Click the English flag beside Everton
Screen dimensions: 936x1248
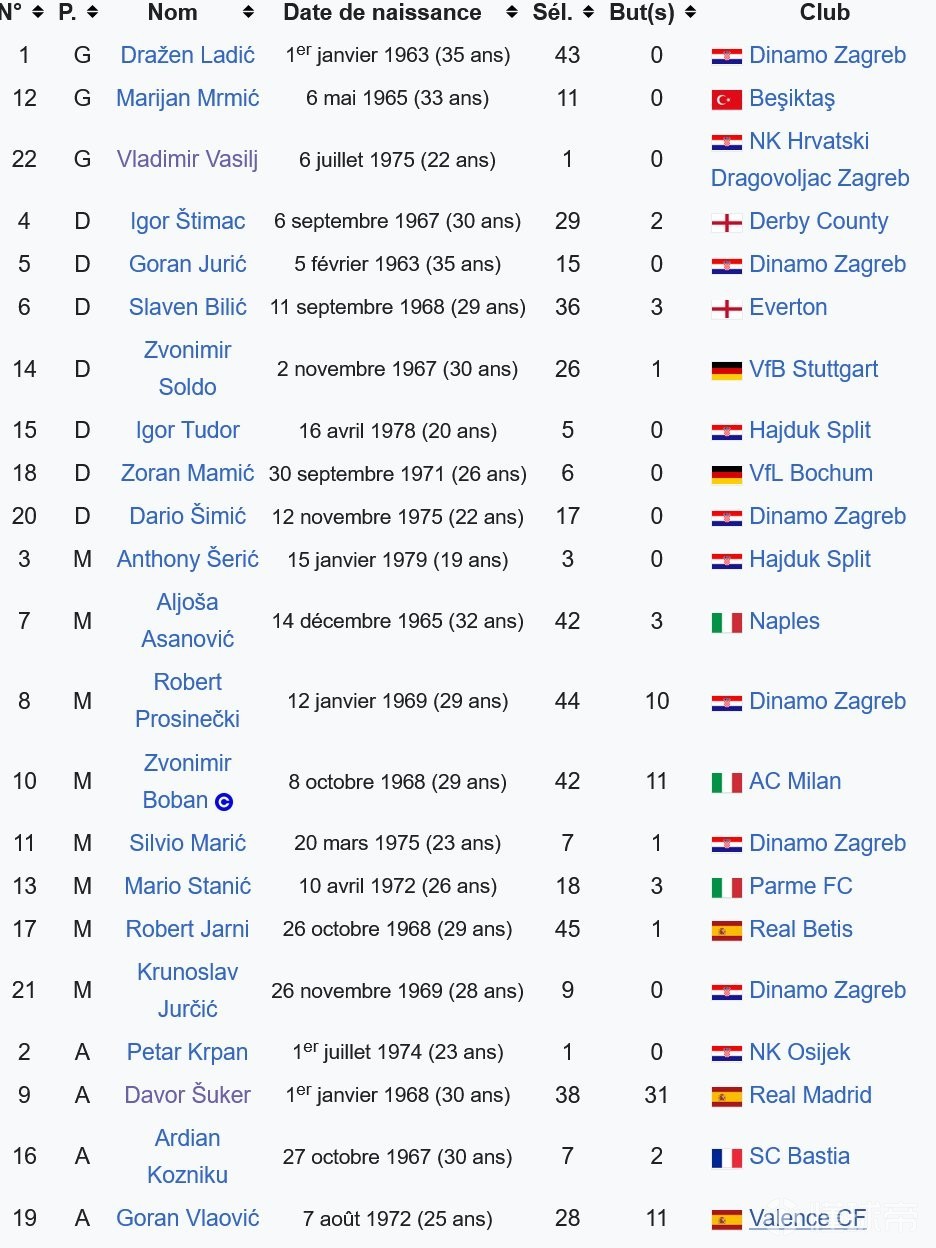726,308
